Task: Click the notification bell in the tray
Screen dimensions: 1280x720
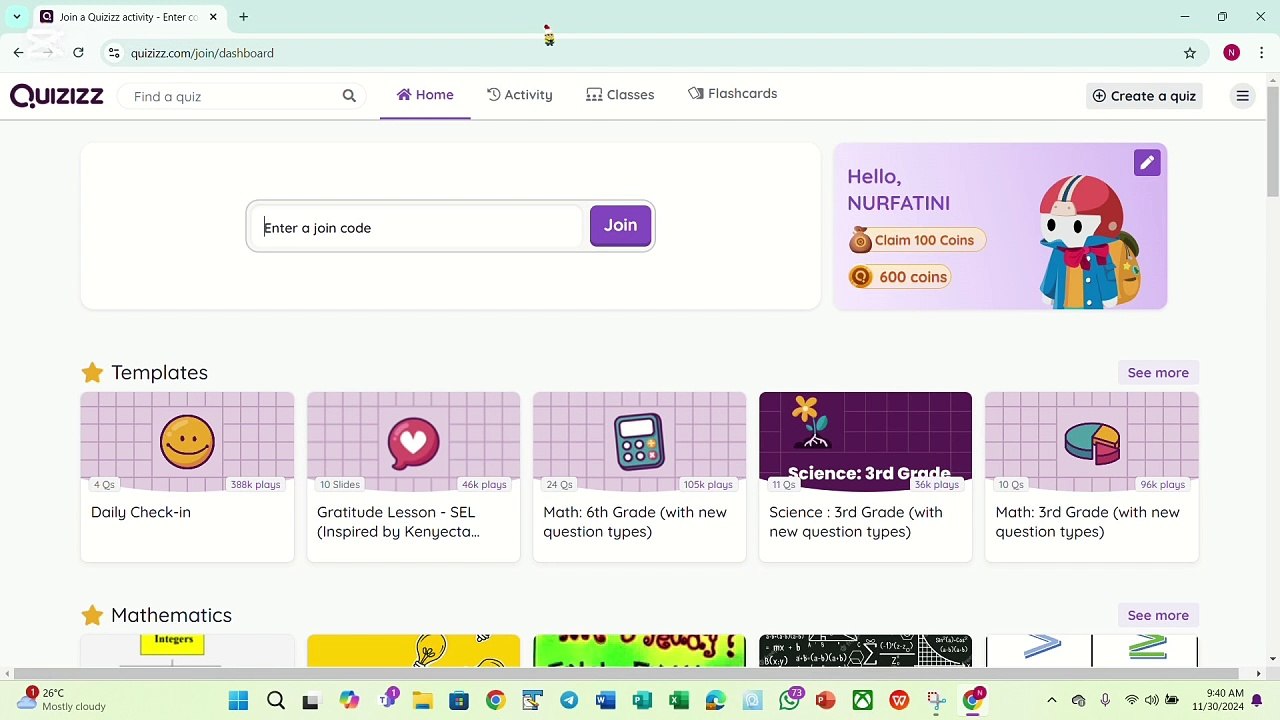Action: [x=1257, y=701]
